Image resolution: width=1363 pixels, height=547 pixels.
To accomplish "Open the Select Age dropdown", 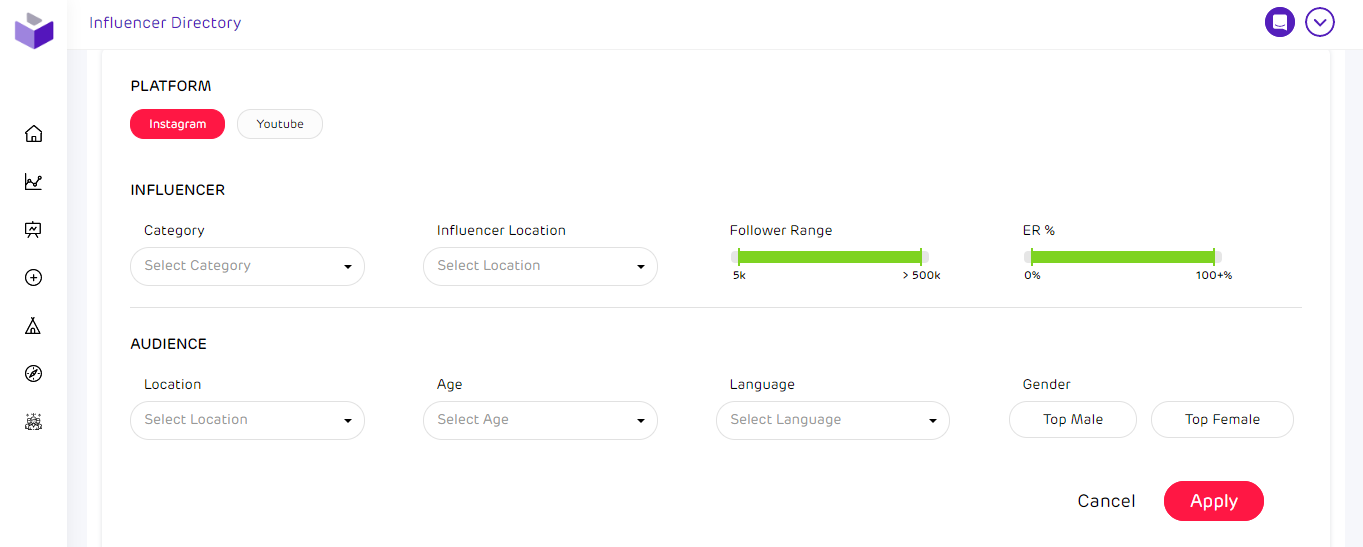I will pos(540,420).
